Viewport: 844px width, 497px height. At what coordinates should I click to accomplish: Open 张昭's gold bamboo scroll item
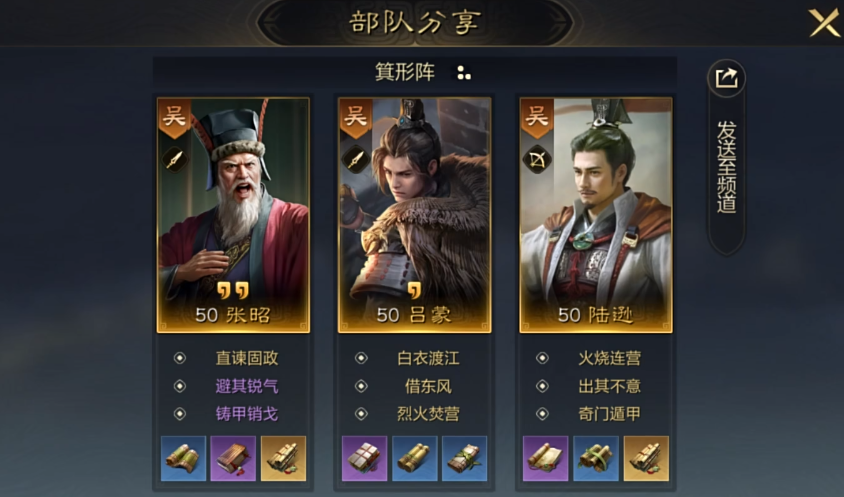(283, 459)
